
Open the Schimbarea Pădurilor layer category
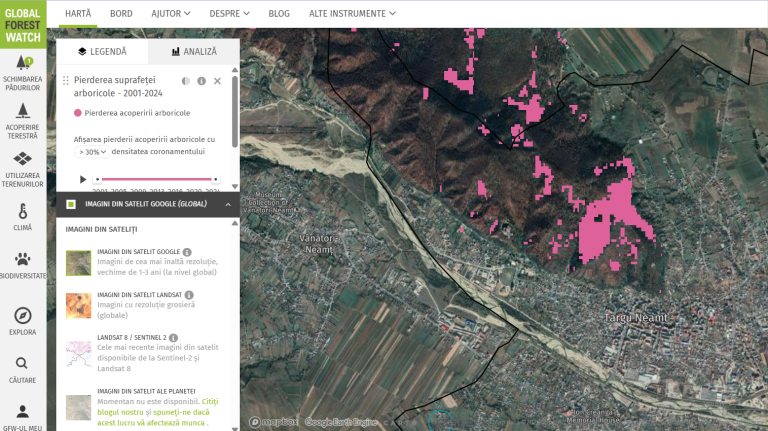[x=22, y=73]
